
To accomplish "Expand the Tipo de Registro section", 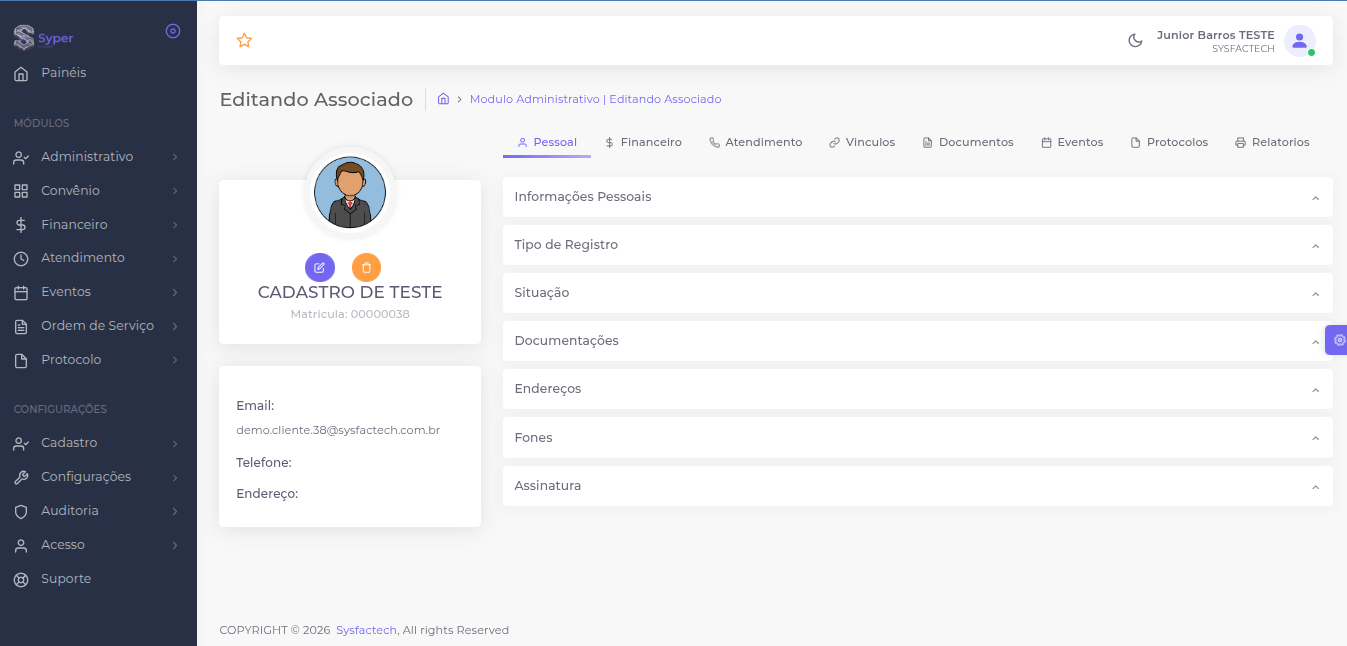I will click(x=918, y=245).
